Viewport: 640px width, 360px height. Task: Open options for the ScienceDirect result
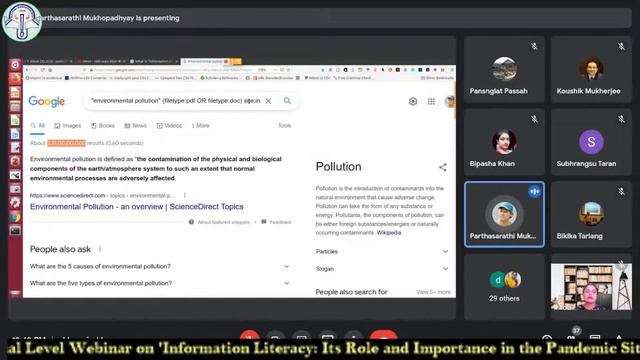184,196
